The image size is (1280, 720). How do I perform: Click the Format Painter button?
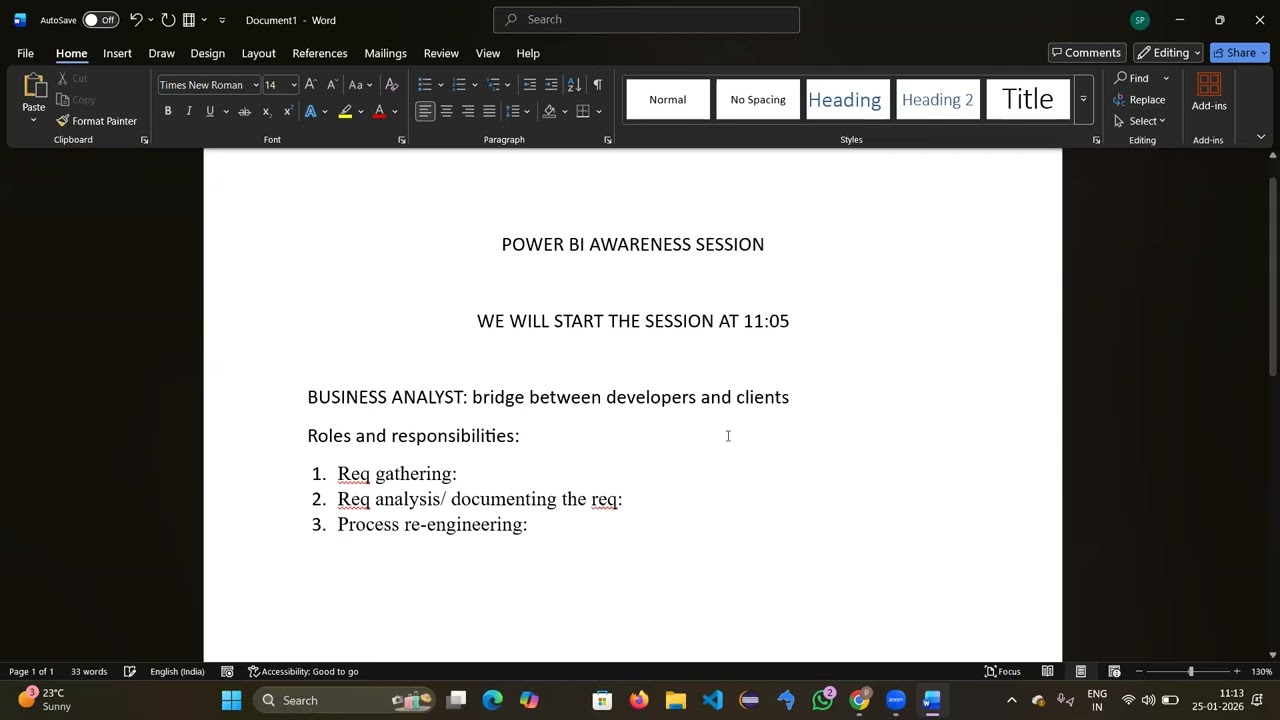coord(97,121)
